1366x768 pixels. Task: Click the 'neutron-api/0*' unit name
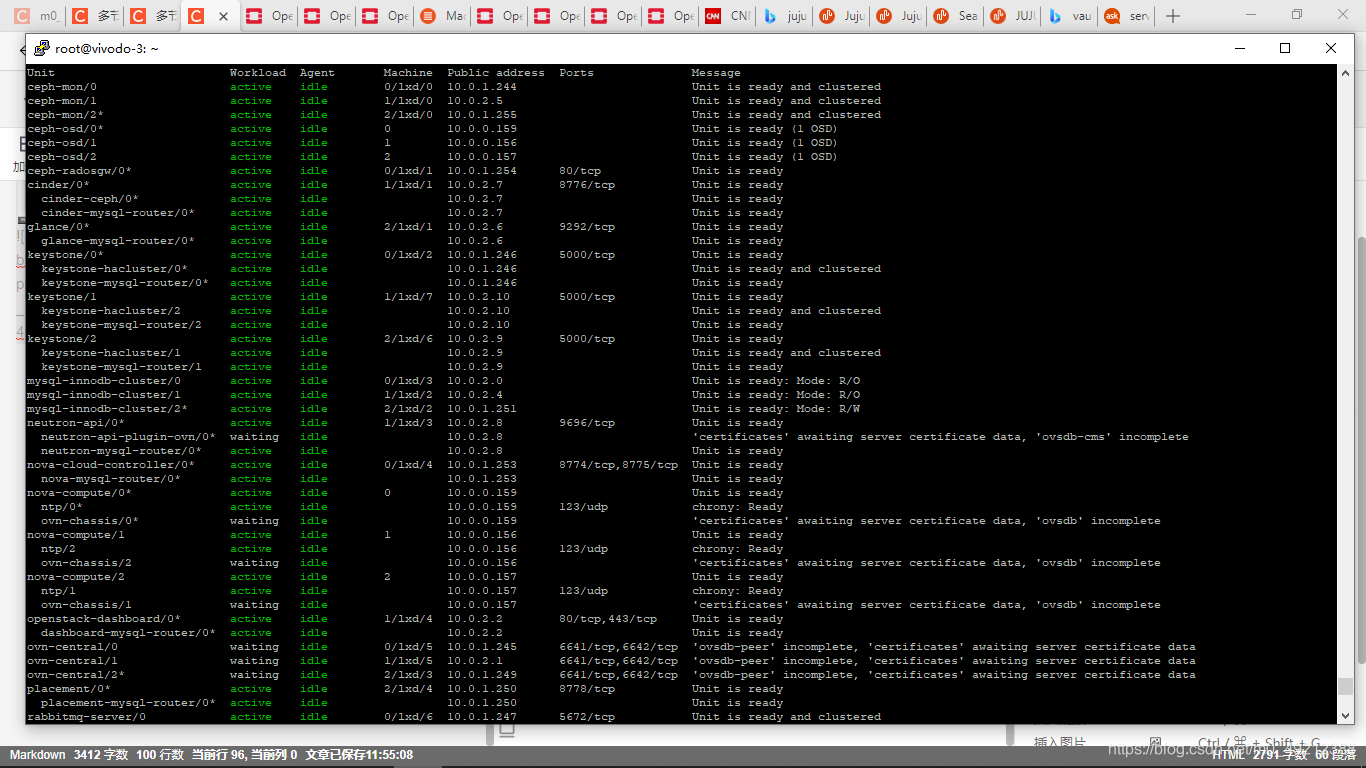(x=76, y=423)
